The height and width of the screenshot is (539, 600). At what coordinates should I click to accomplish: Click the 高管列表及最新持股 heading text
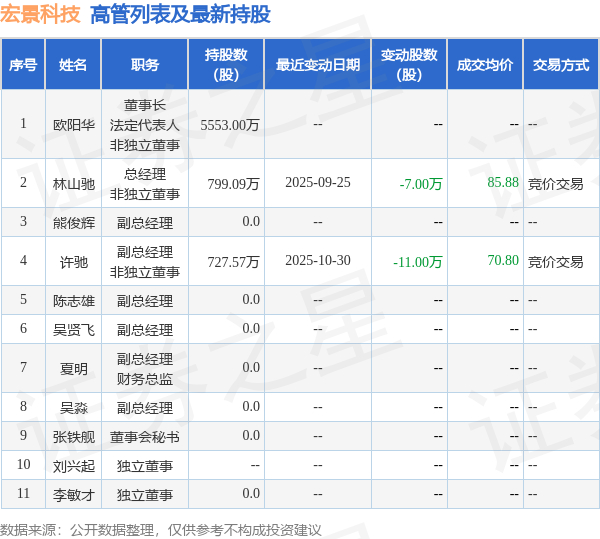tap(180, 15)
